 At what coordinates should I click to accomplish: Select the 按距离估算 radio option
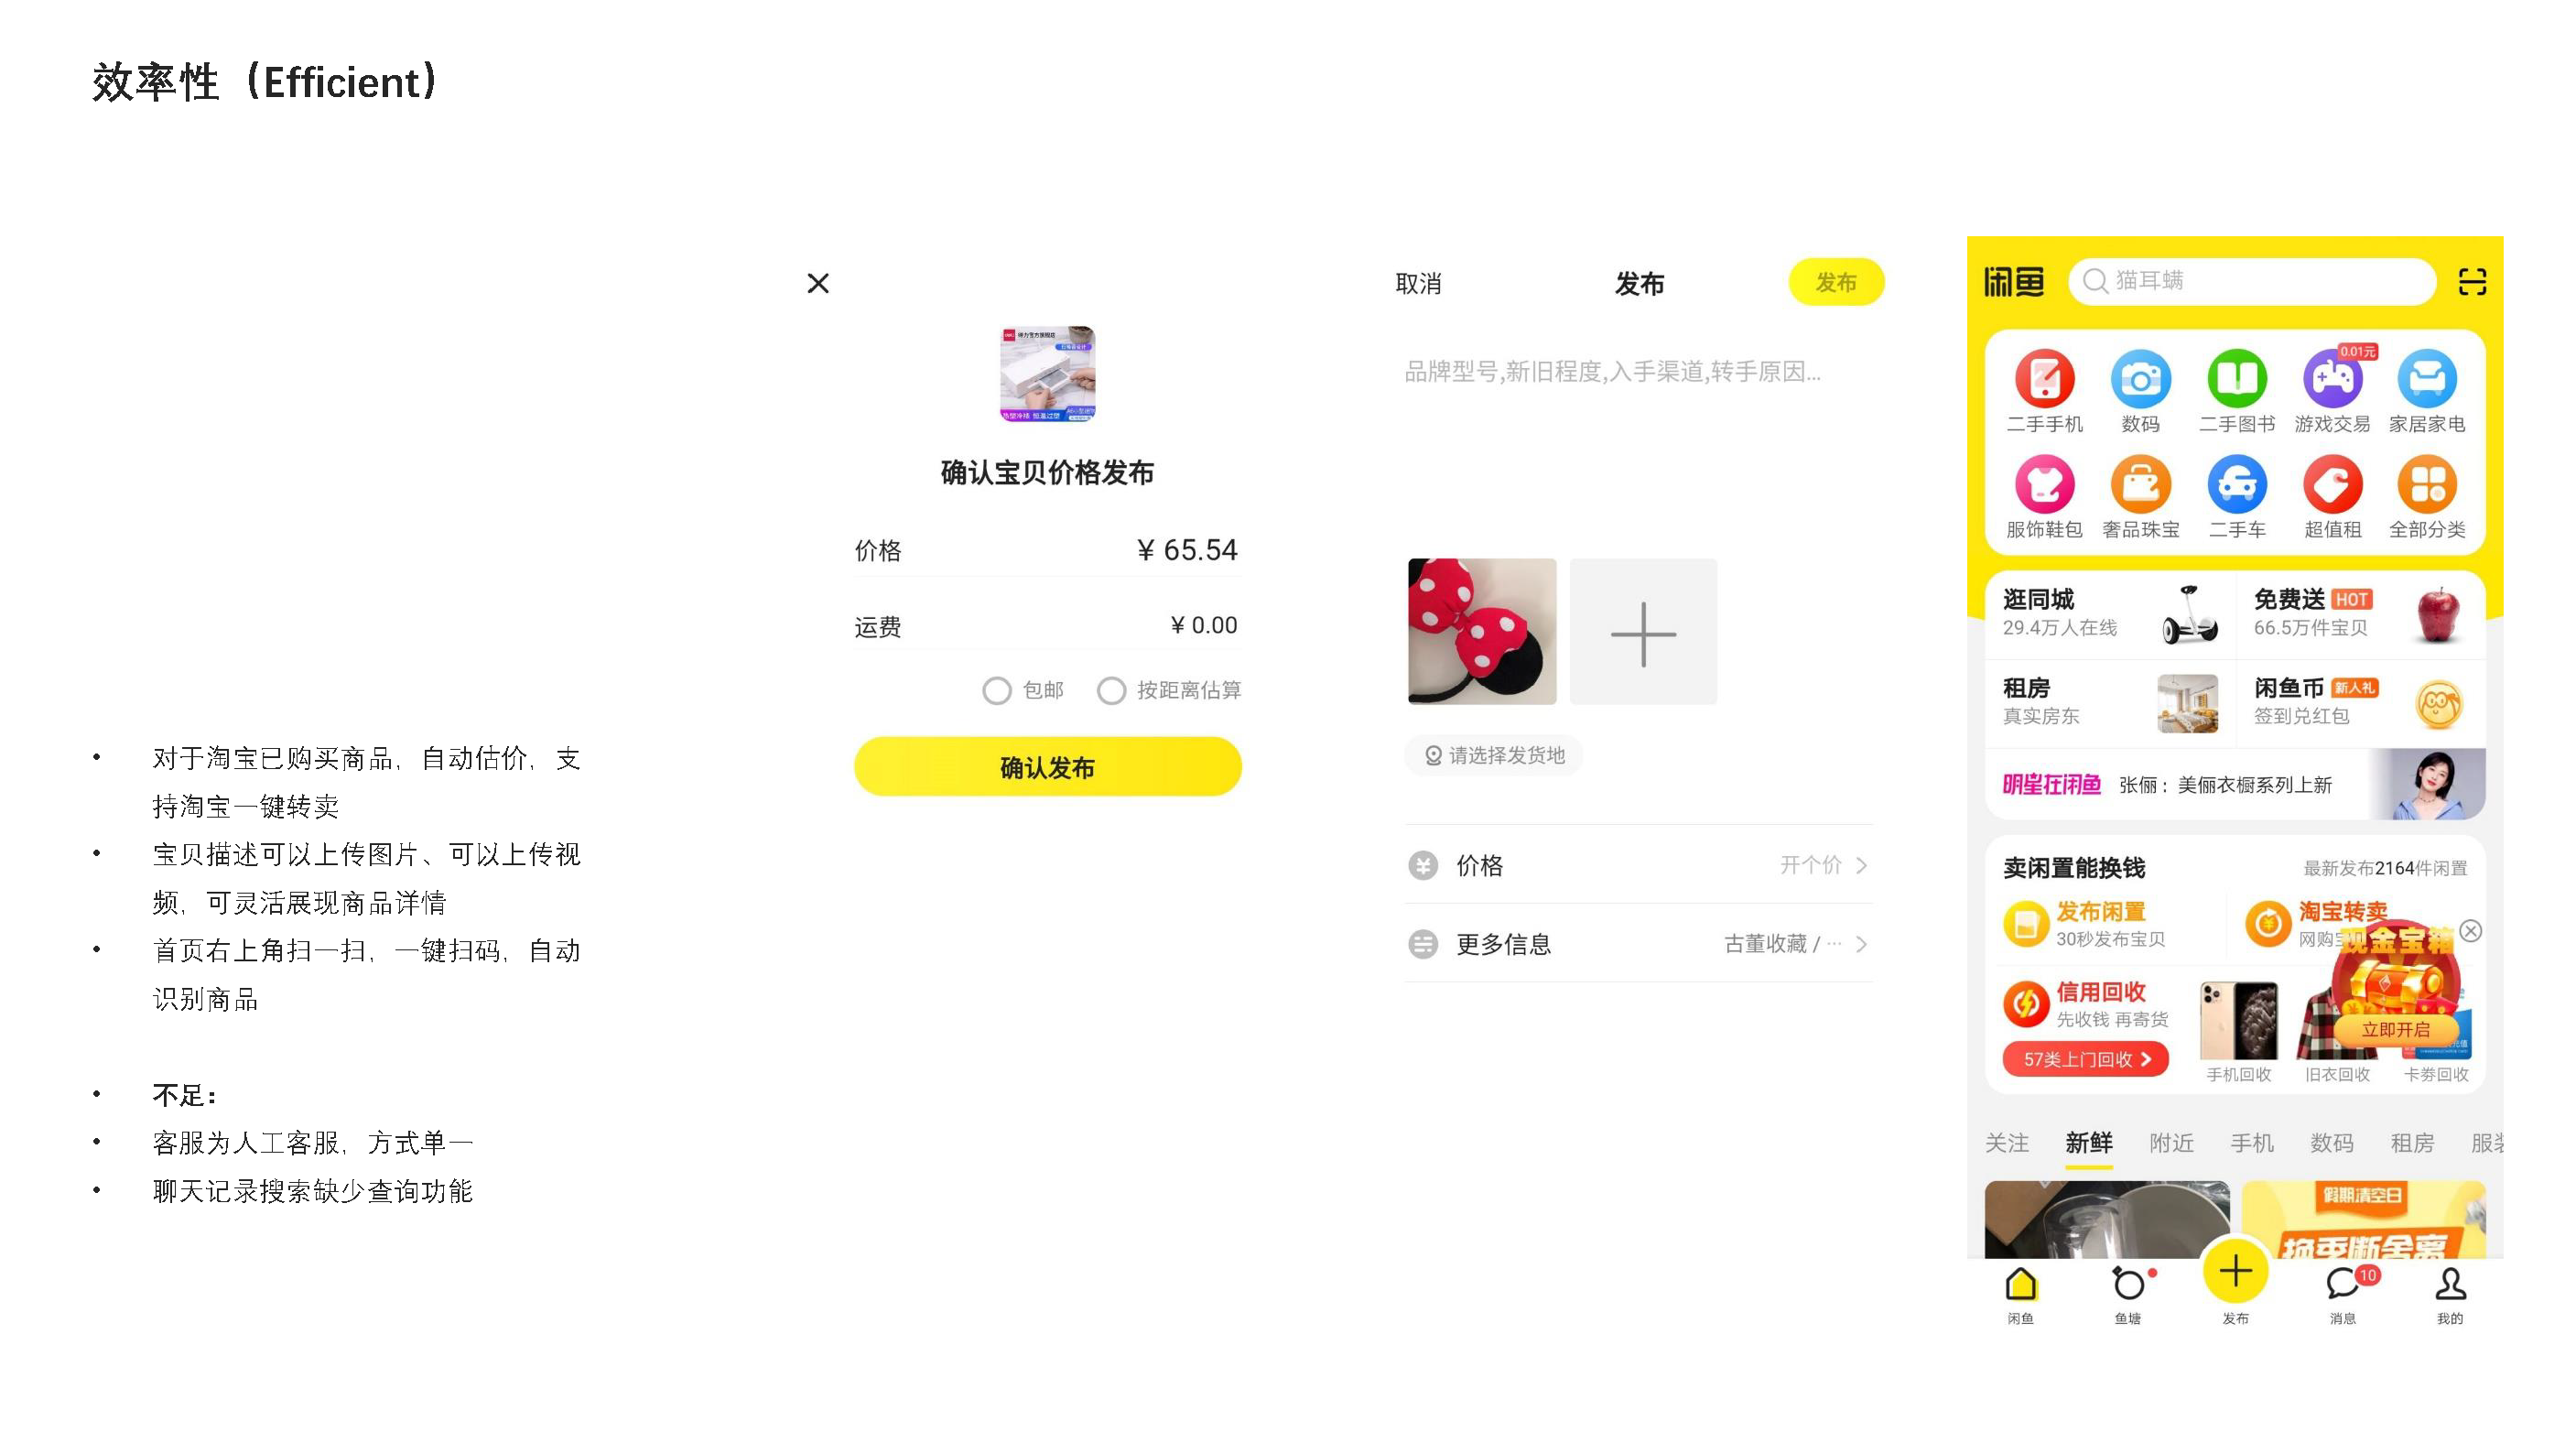[1111, 690]
